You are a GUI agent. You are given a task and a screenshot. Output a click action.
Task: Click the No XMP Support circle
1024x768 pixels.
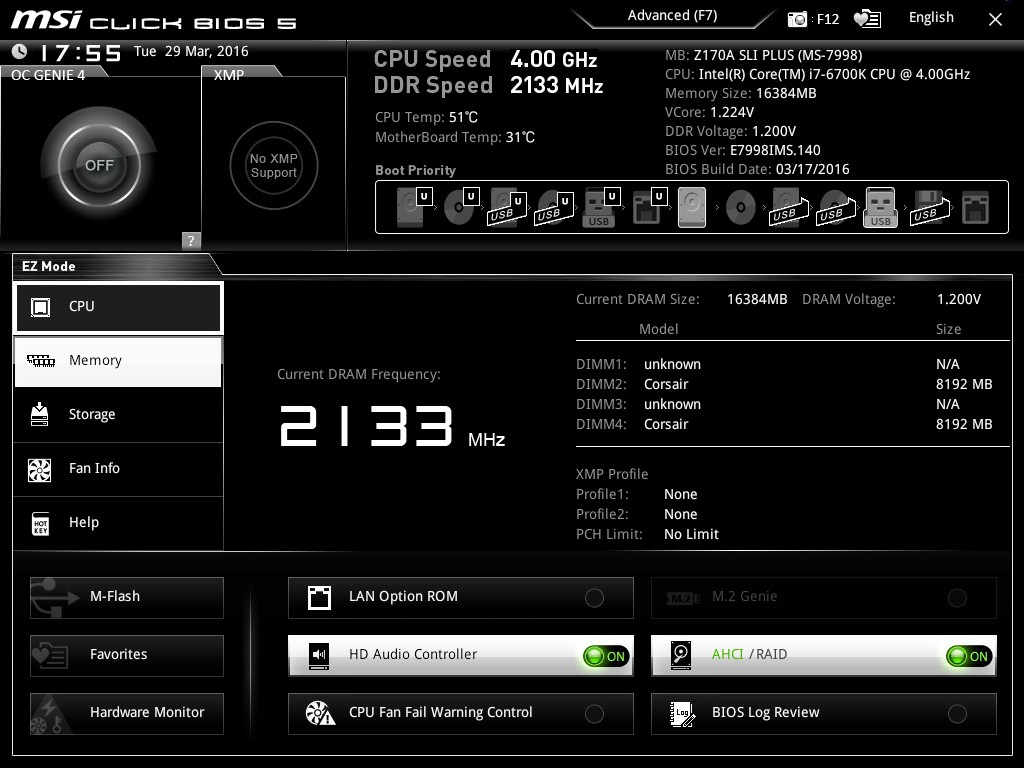click(x=274, y=165)
